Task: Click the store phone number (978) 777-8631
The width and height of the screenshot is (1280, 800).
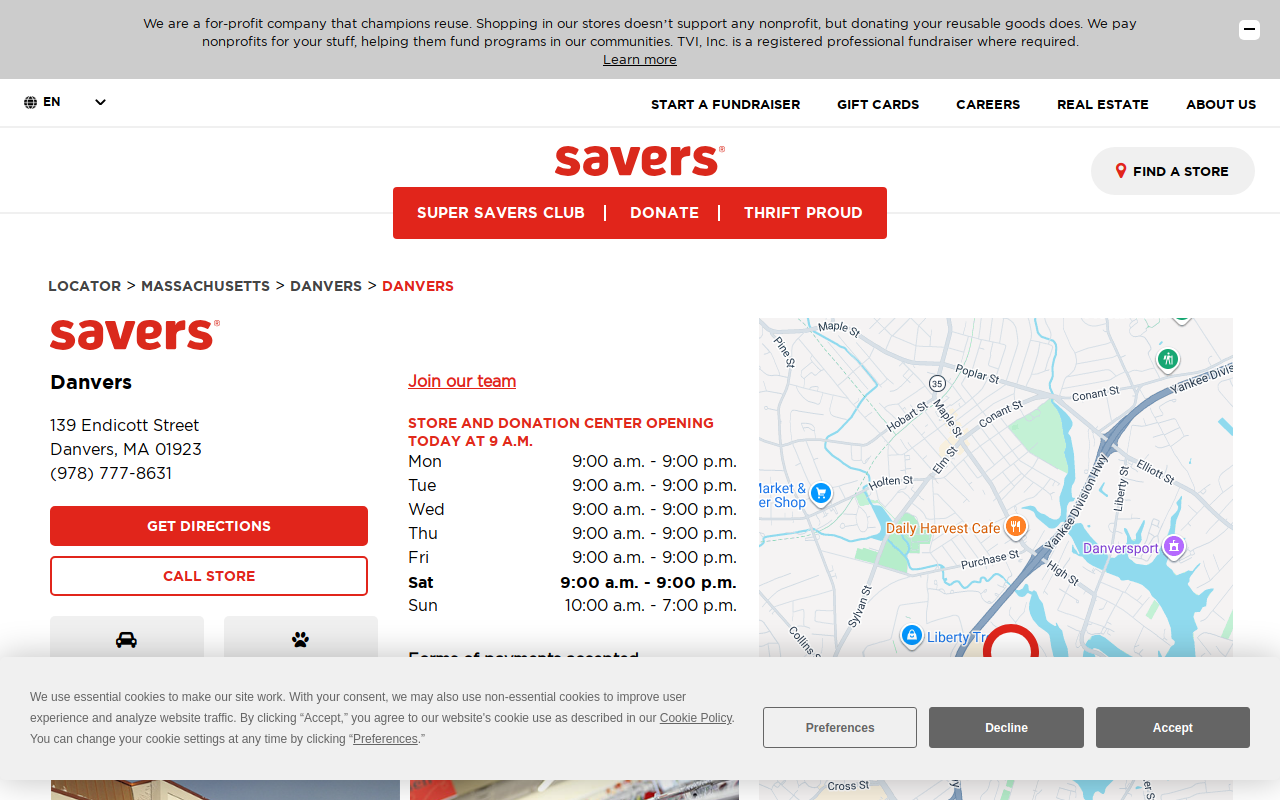Action: (x=111, y=473)
